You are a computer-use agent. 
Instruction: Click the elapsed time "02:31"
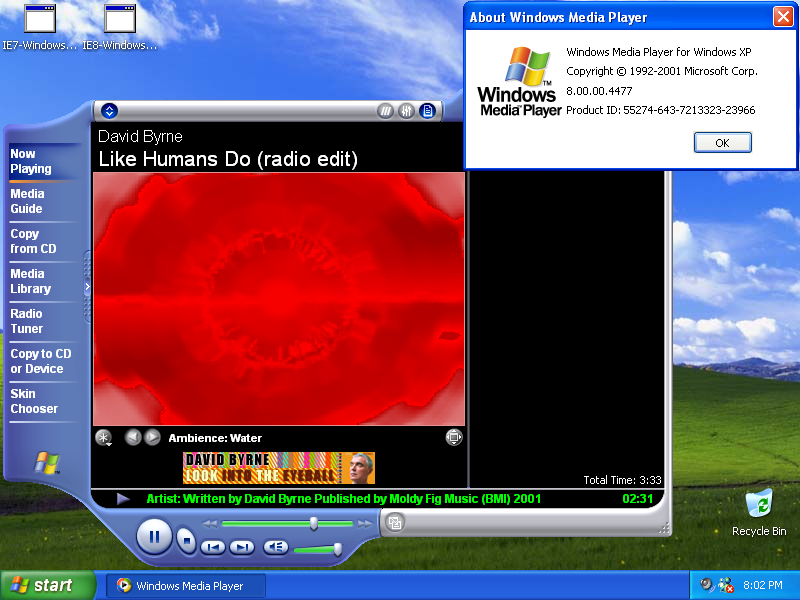click(638, 498)
